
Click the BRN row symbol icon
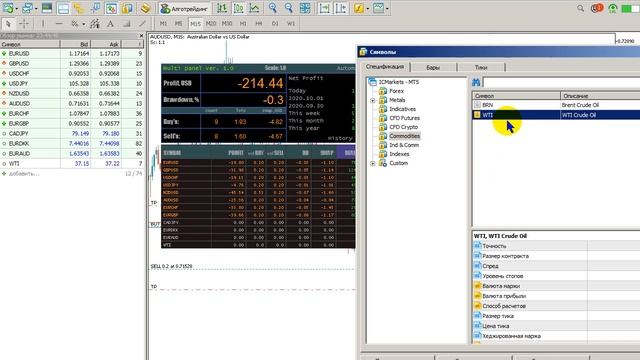[x=477, y=105]
